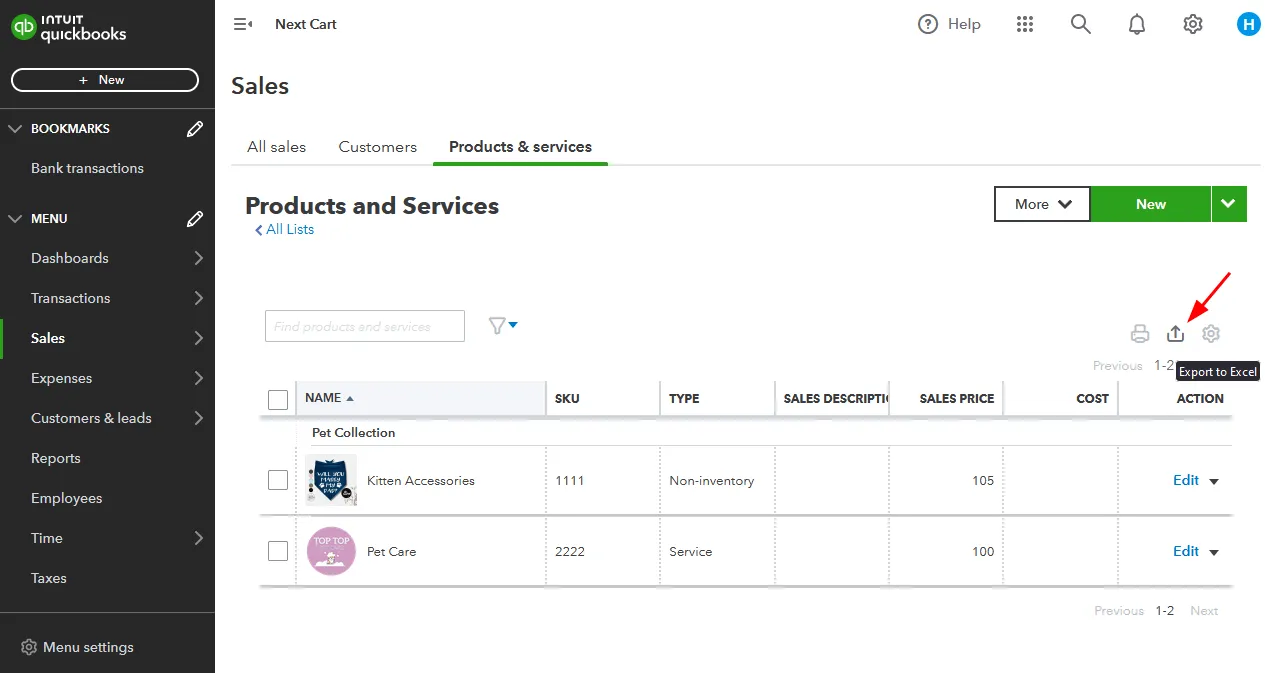Screen dimensions: 1273x673
Task: Click the Kitten Accessories product thumbnail
Action: coord(331,480)
